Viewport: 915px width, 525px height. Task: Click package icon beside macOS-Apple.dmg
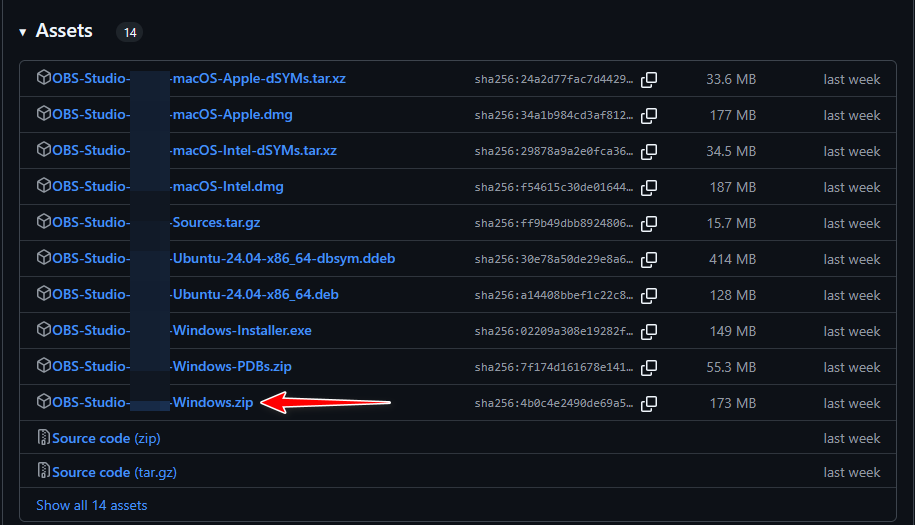click(x=44, y=114)
